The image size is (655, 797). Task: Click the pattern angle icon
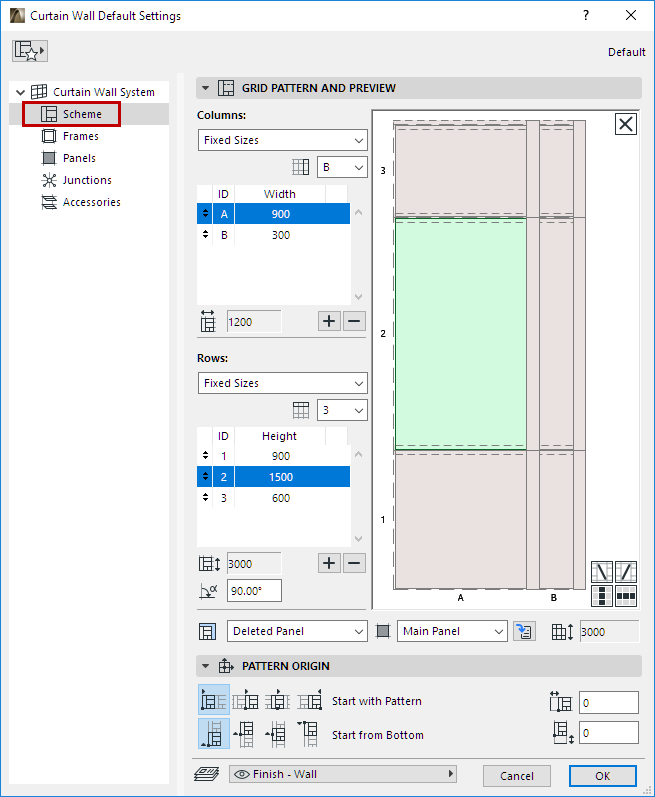[x=208, y=591]
